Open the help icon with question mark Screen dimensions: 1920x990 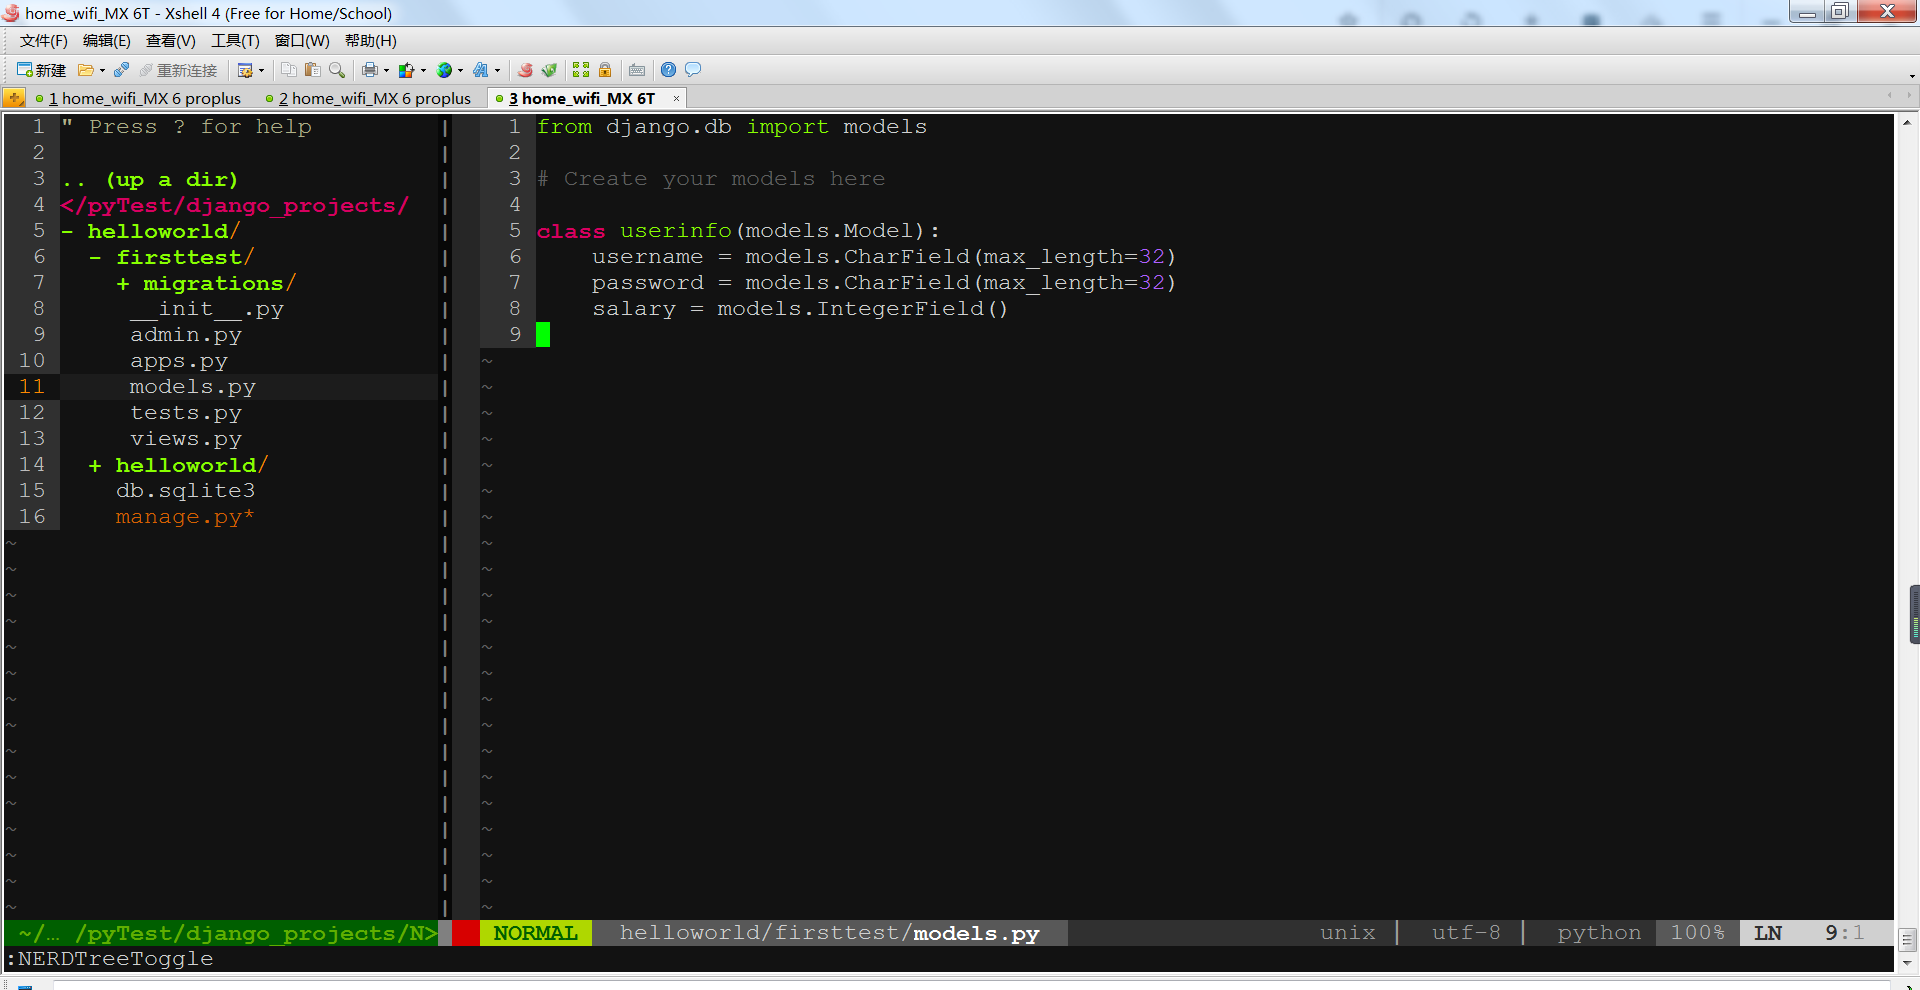tap(666, 69)
